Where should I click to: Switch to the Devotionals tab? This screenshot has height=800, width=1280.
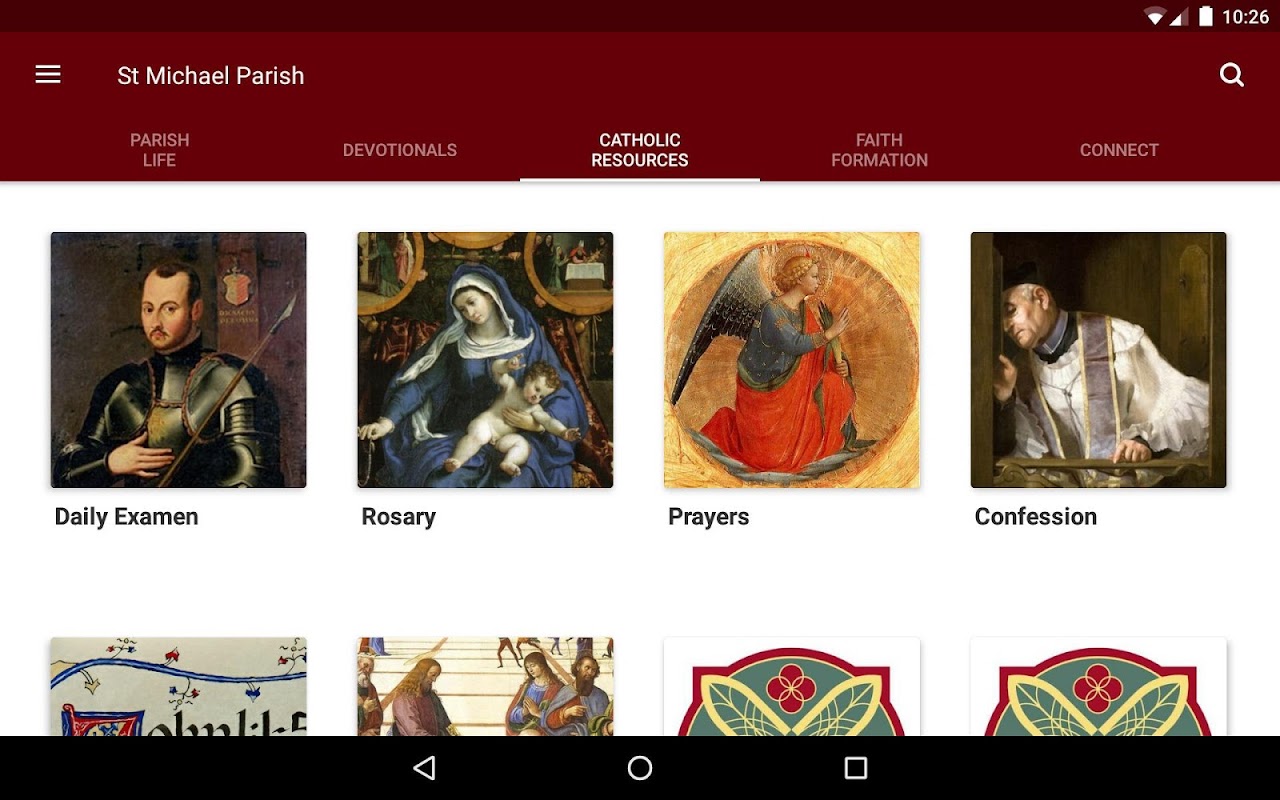tap(400, 150)
